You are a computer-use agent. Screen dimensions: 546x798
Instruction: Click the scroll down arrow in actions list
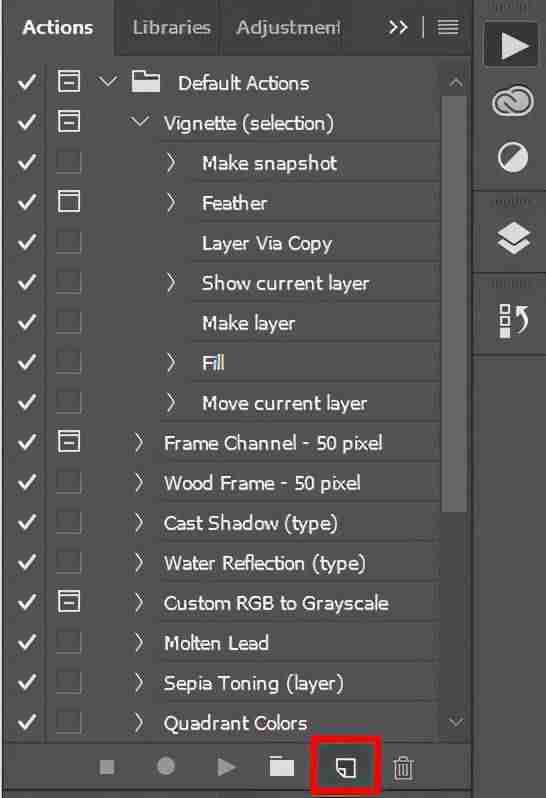point(455,721)
